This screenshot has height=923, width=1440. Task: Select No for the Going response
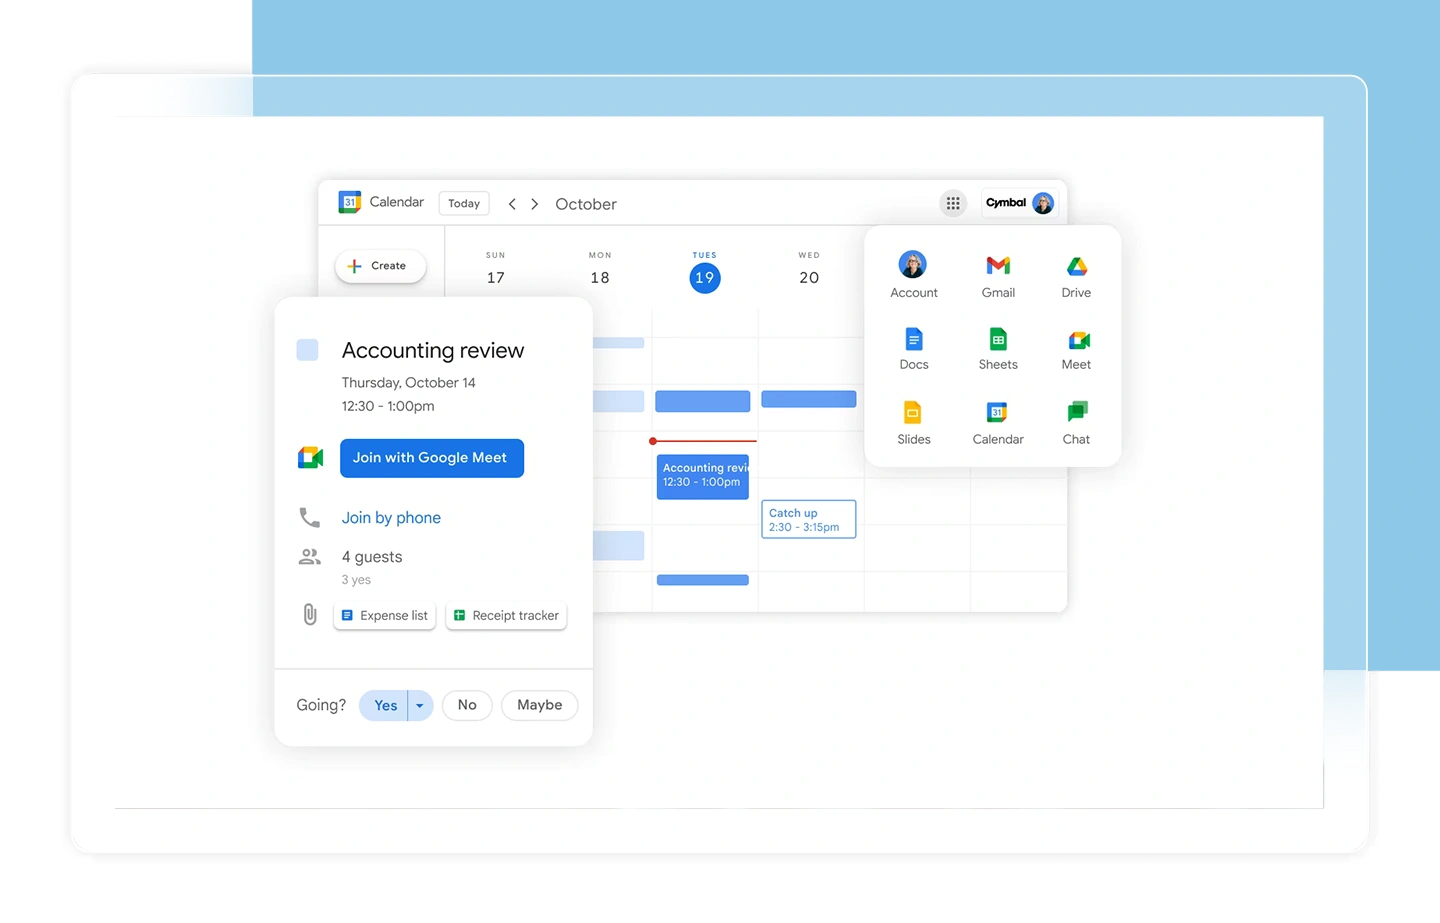pyautogui.click(x=467, y=705)
